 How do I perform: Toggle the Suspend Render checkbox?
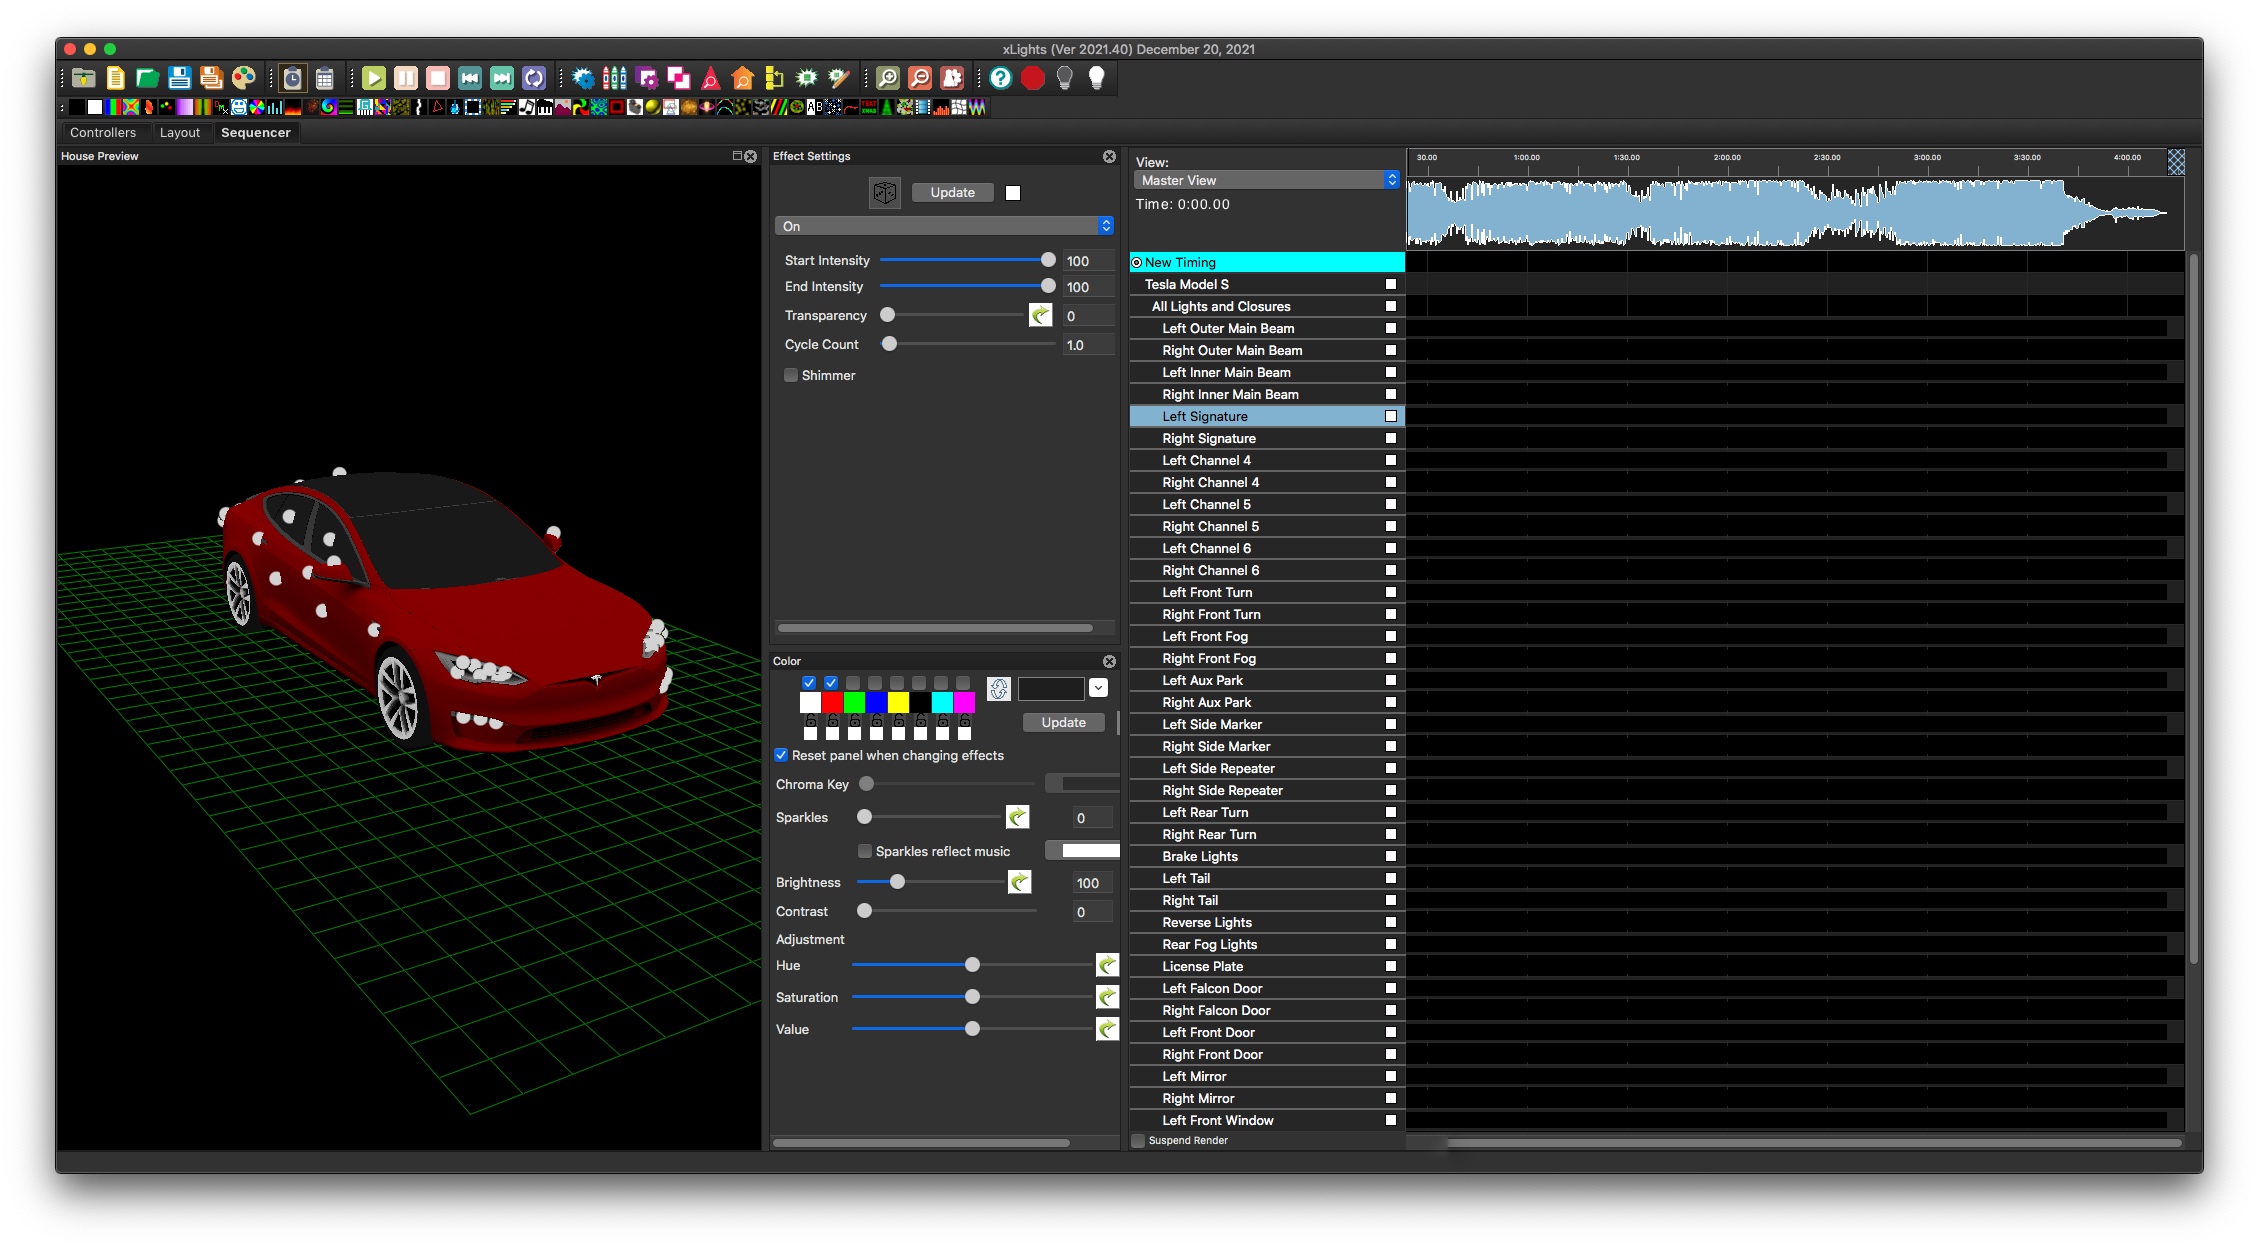(x=1138, y=1141)
